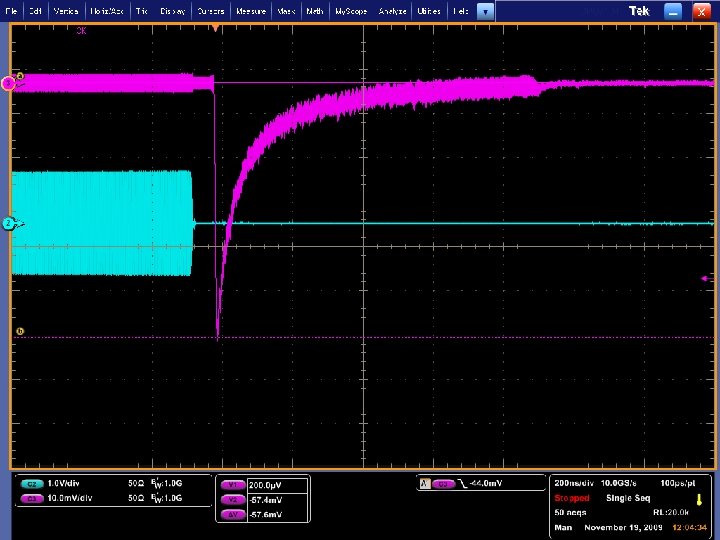
Task: Open the Help menu
Action: click(x=461, y=11)
